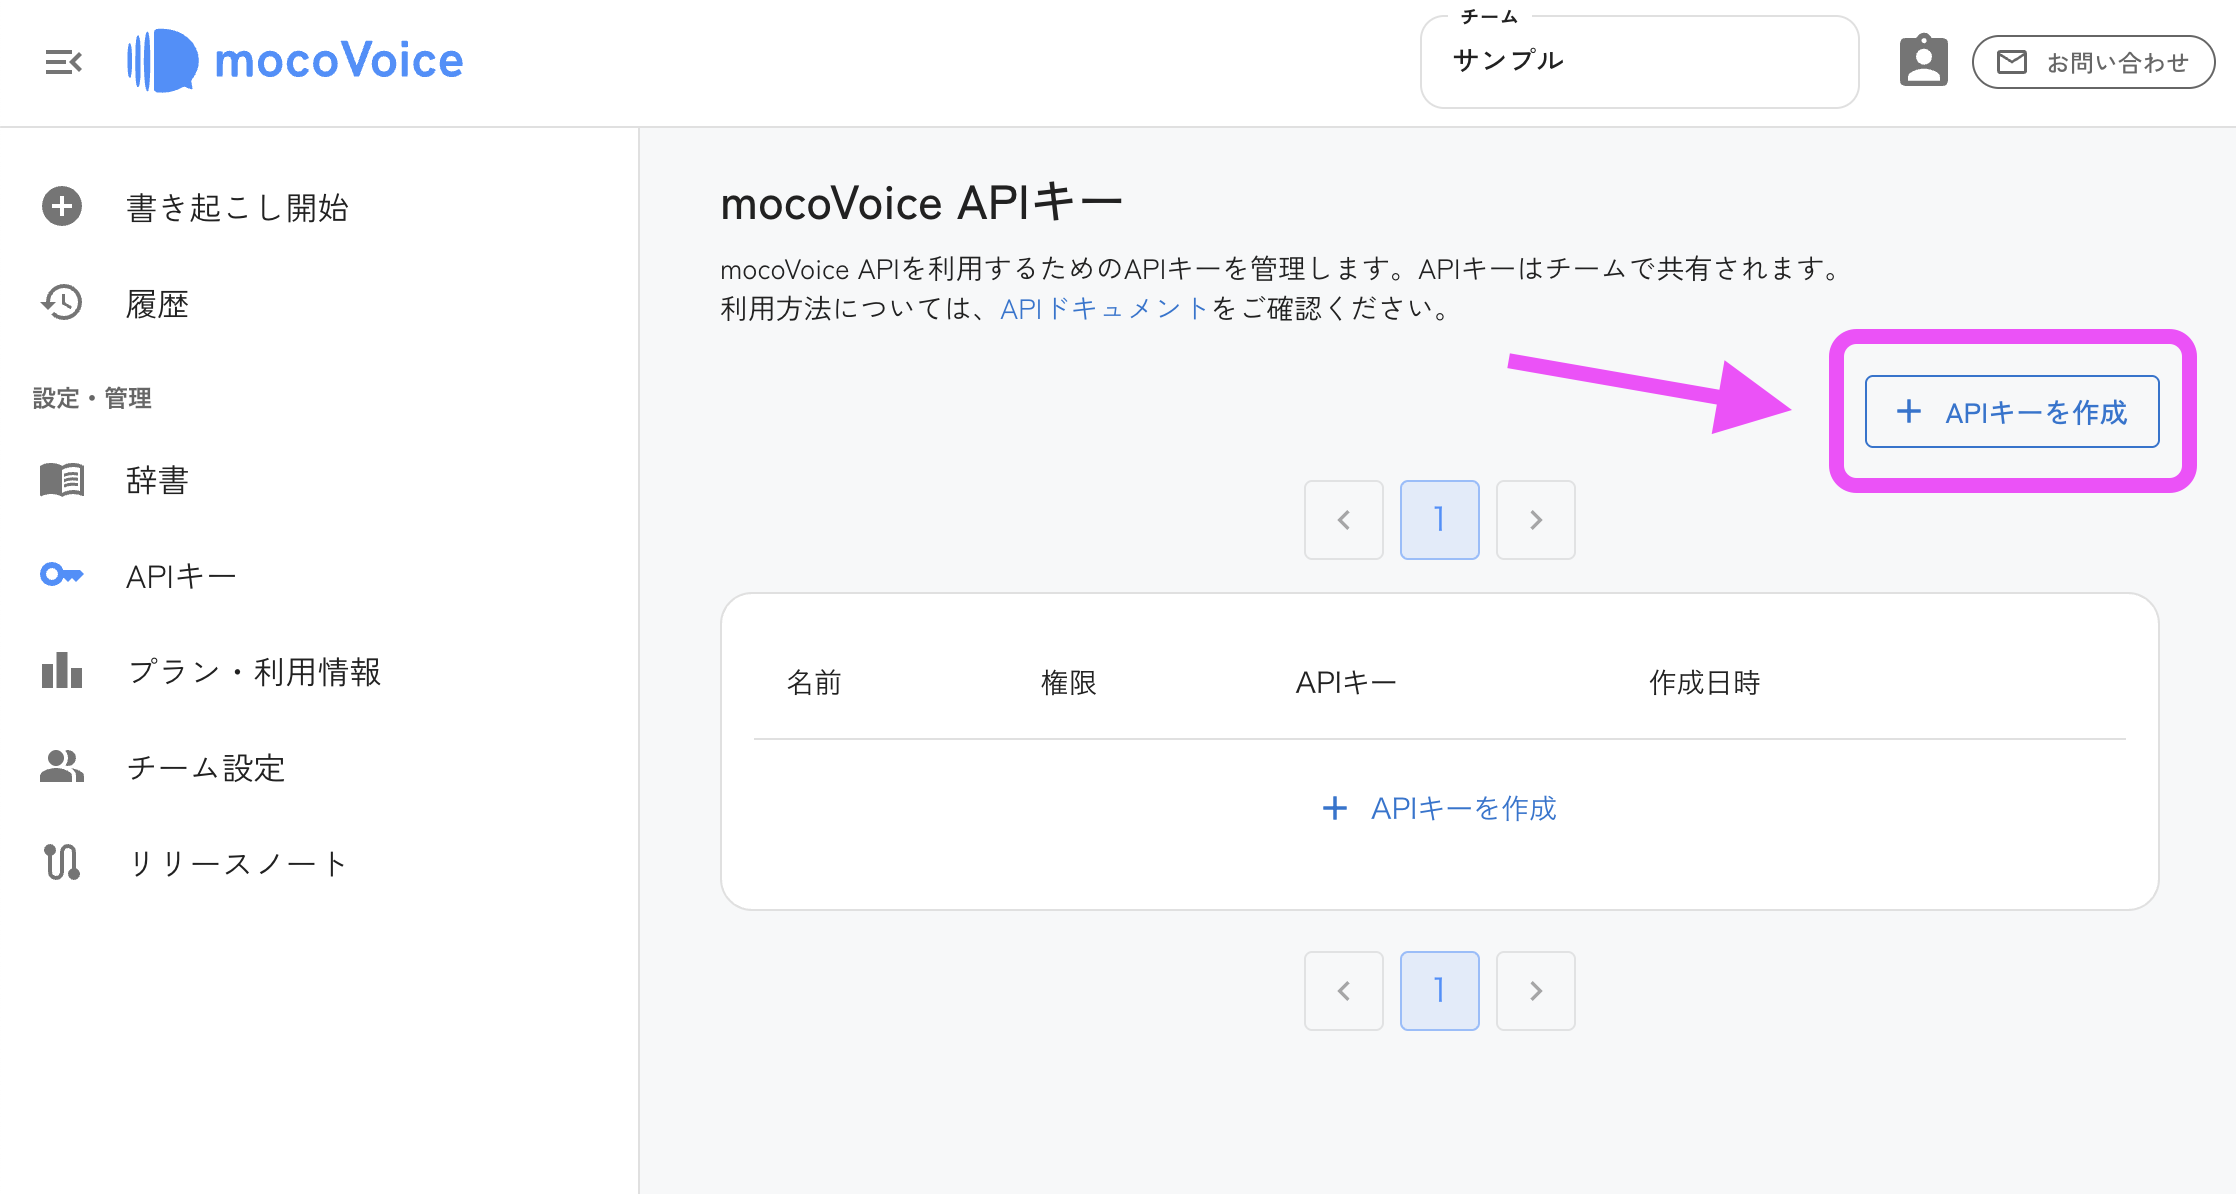Open the user account profile icon
The width and height of the screenshot is (2236, 1194).
point(1923,62)
